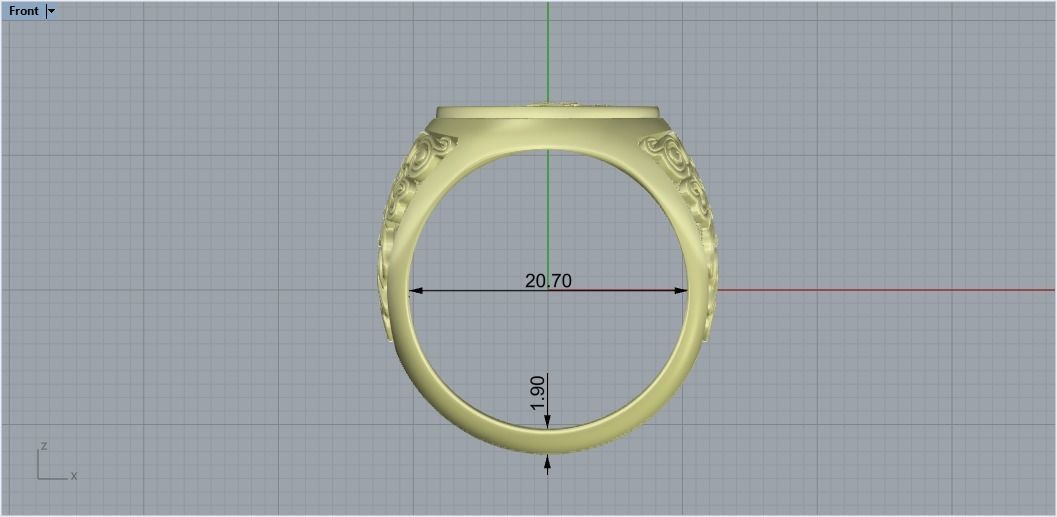Click the ring's flat signet top
The image size is (1057, 517).
coord(548,111)
